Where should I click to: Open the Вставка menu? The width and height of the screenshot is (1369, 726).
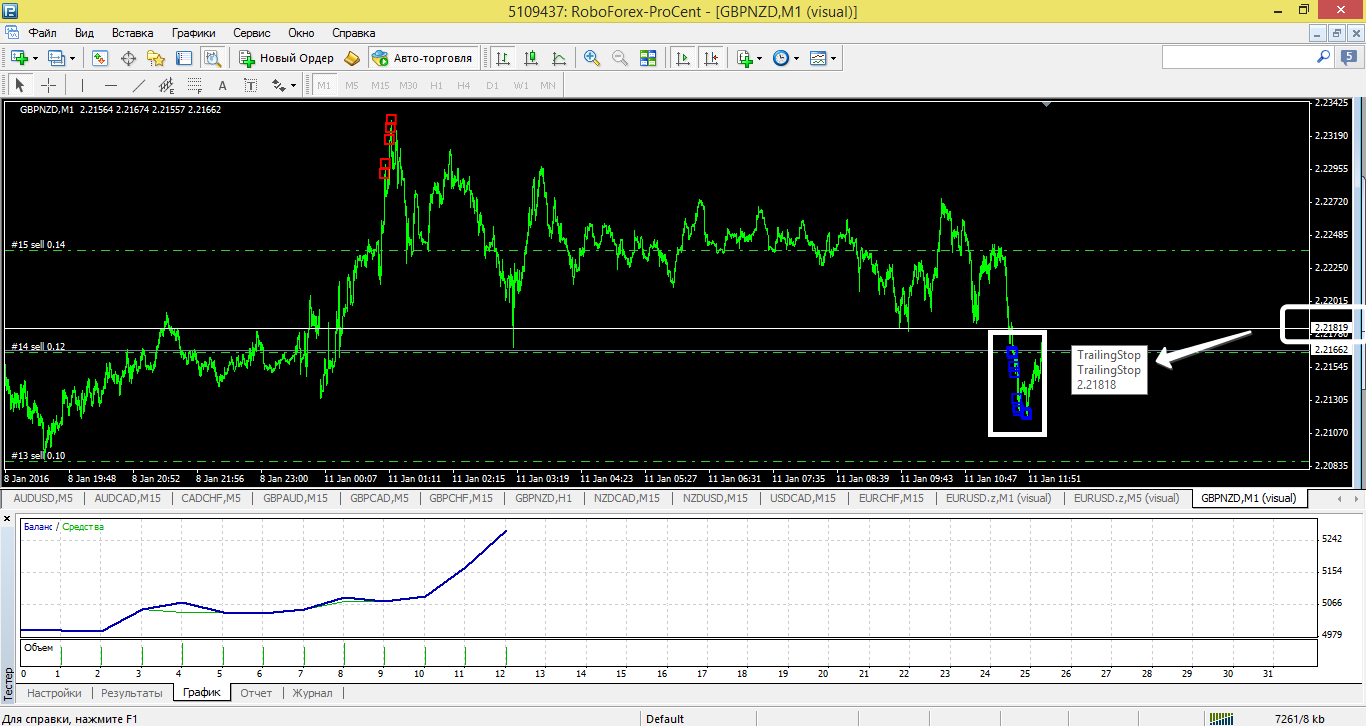click(x=133, y=32)
